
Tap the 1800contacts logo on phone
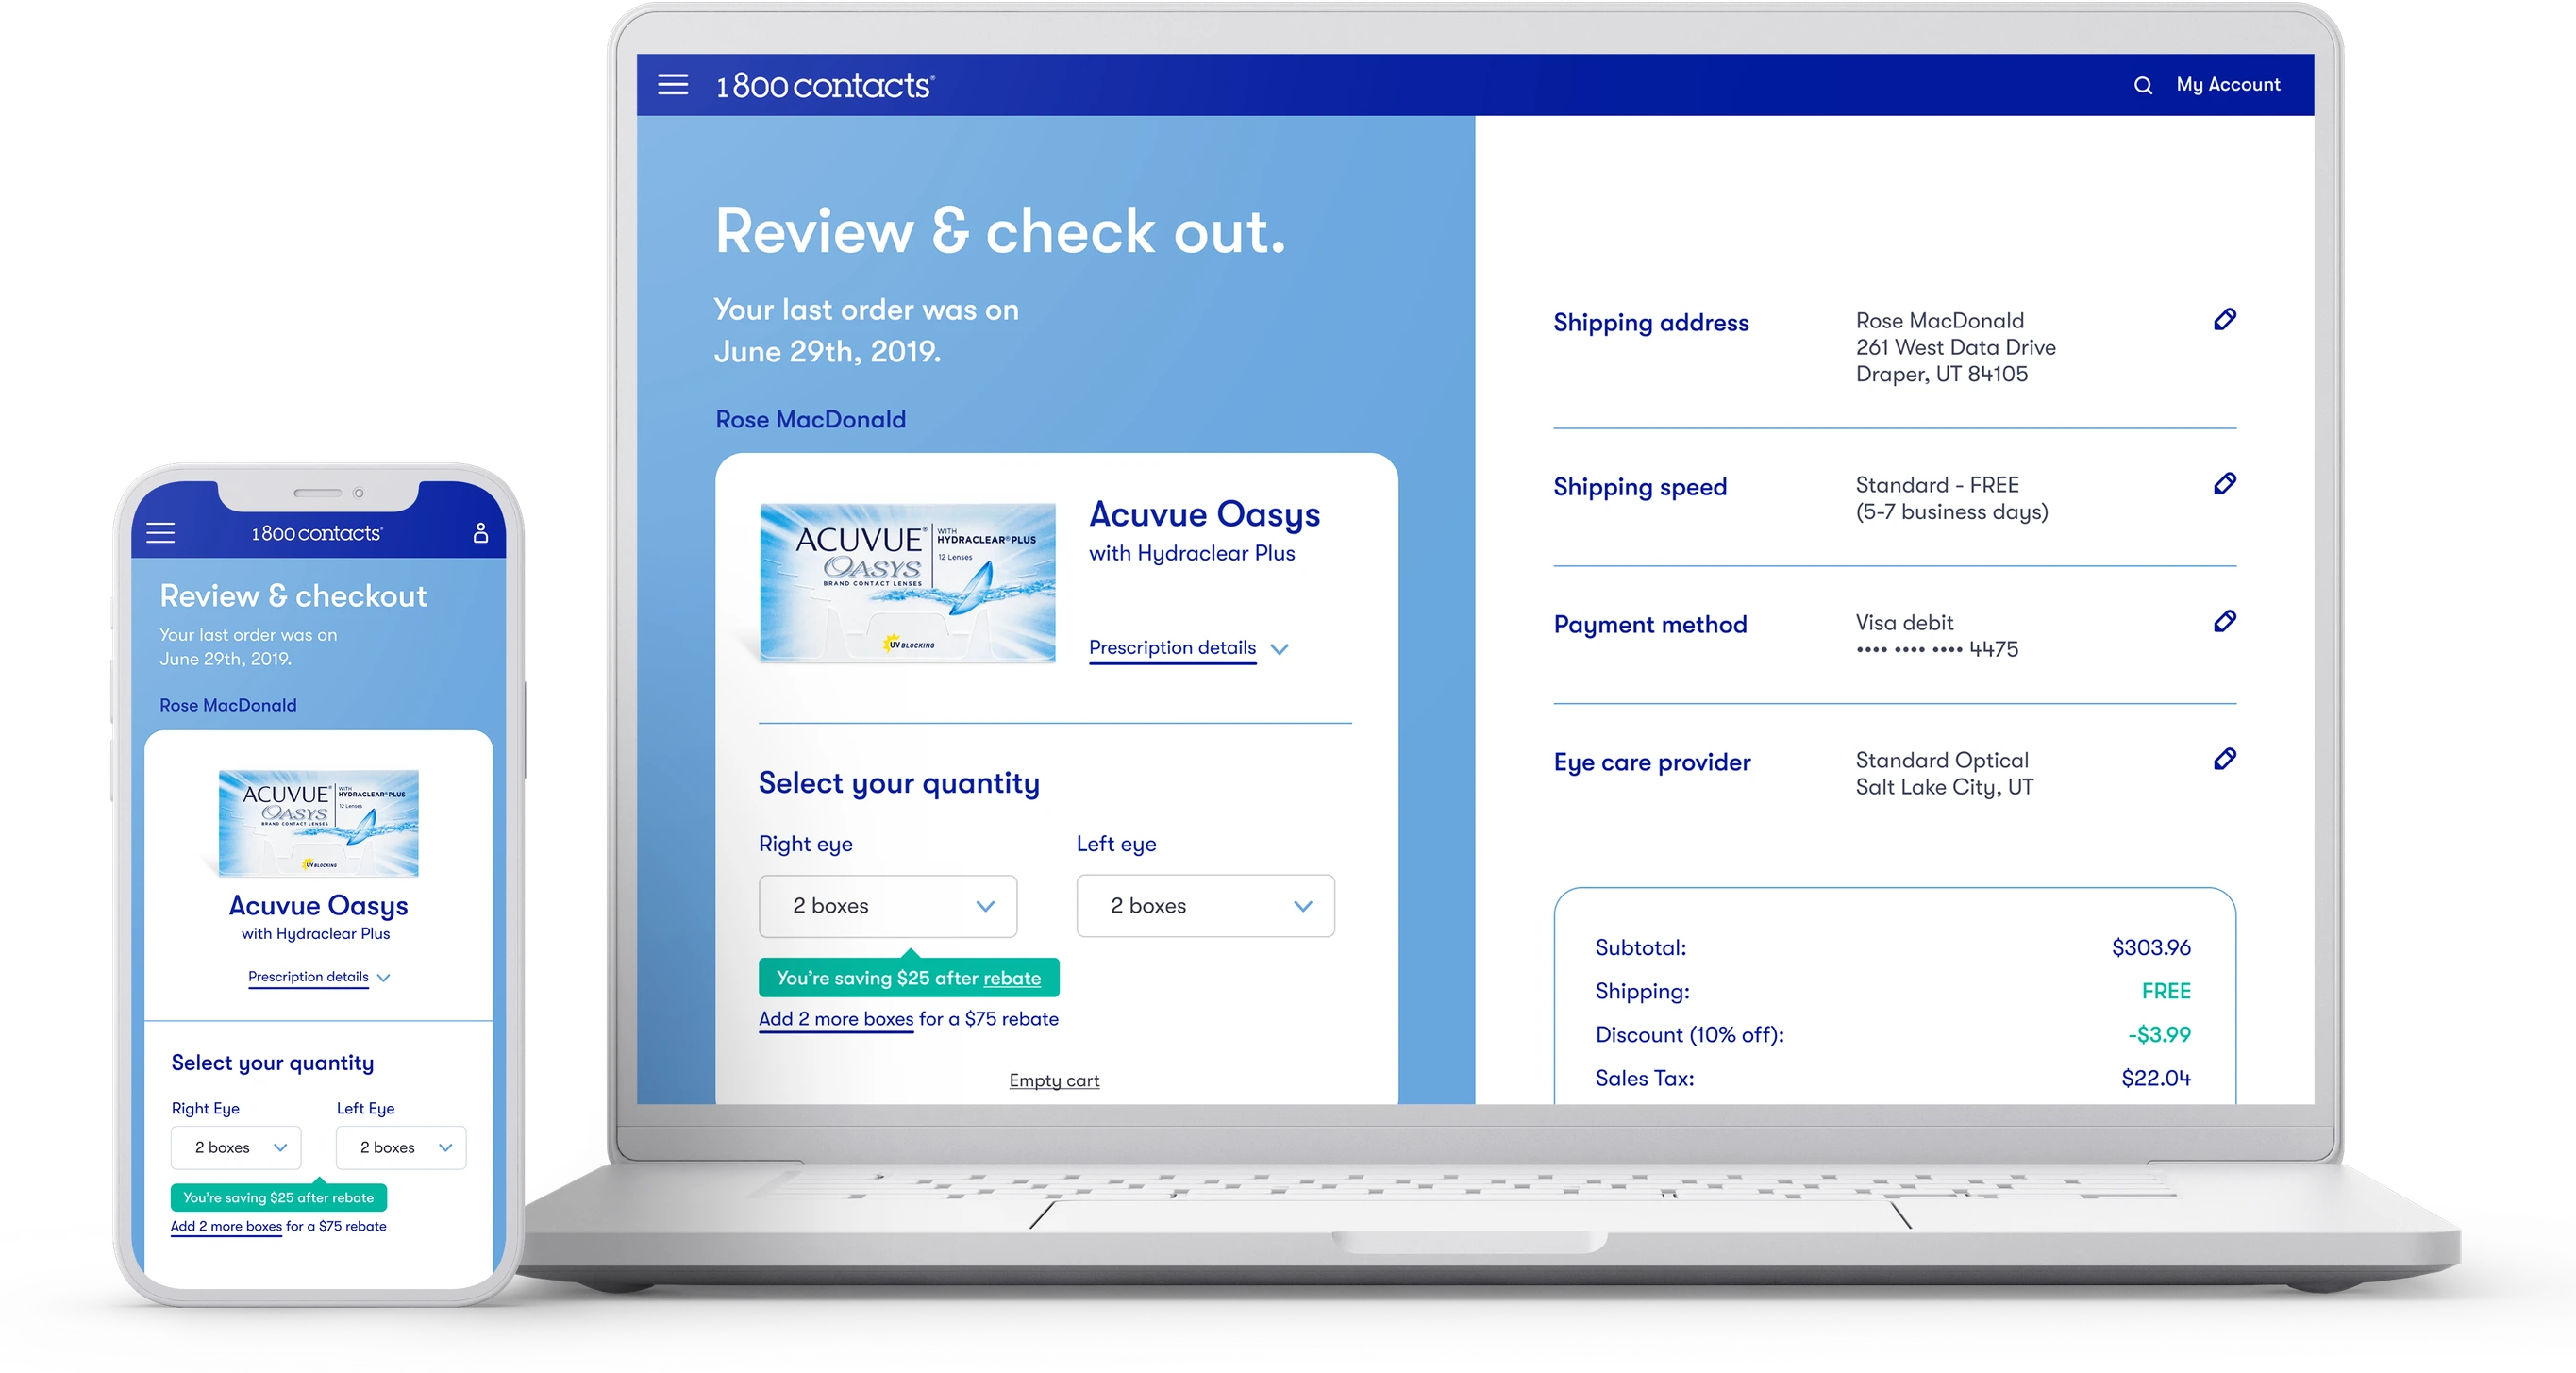(x=317, y=534)
